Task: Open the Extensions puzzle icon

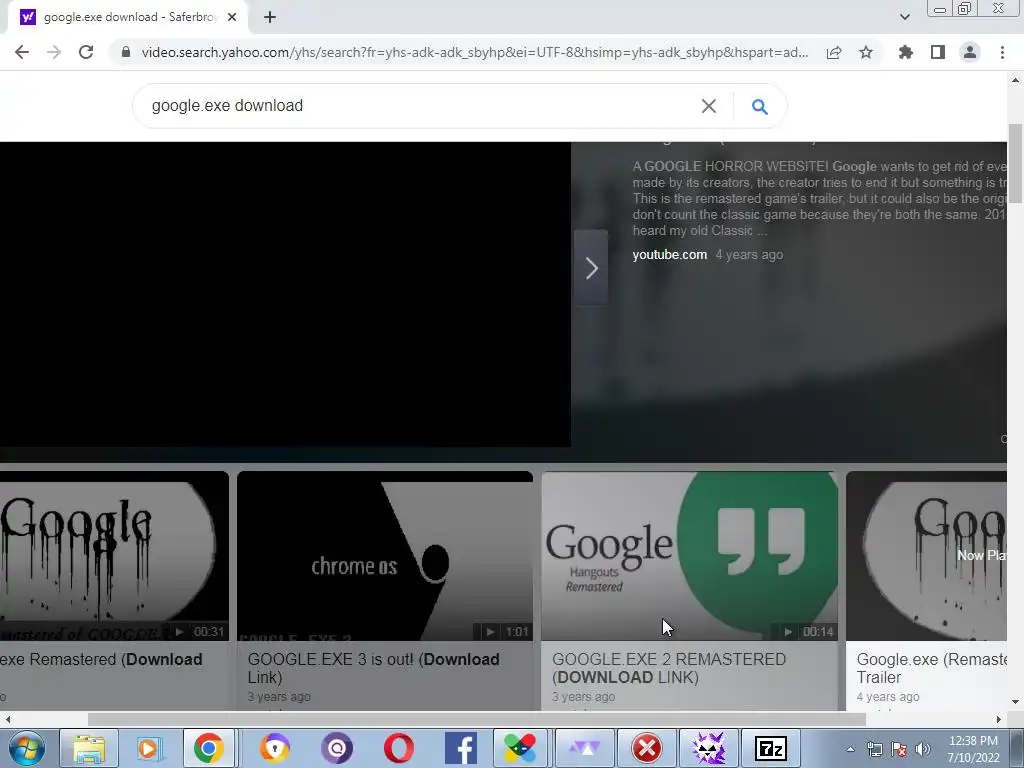Action: click(x=905, y=52)
